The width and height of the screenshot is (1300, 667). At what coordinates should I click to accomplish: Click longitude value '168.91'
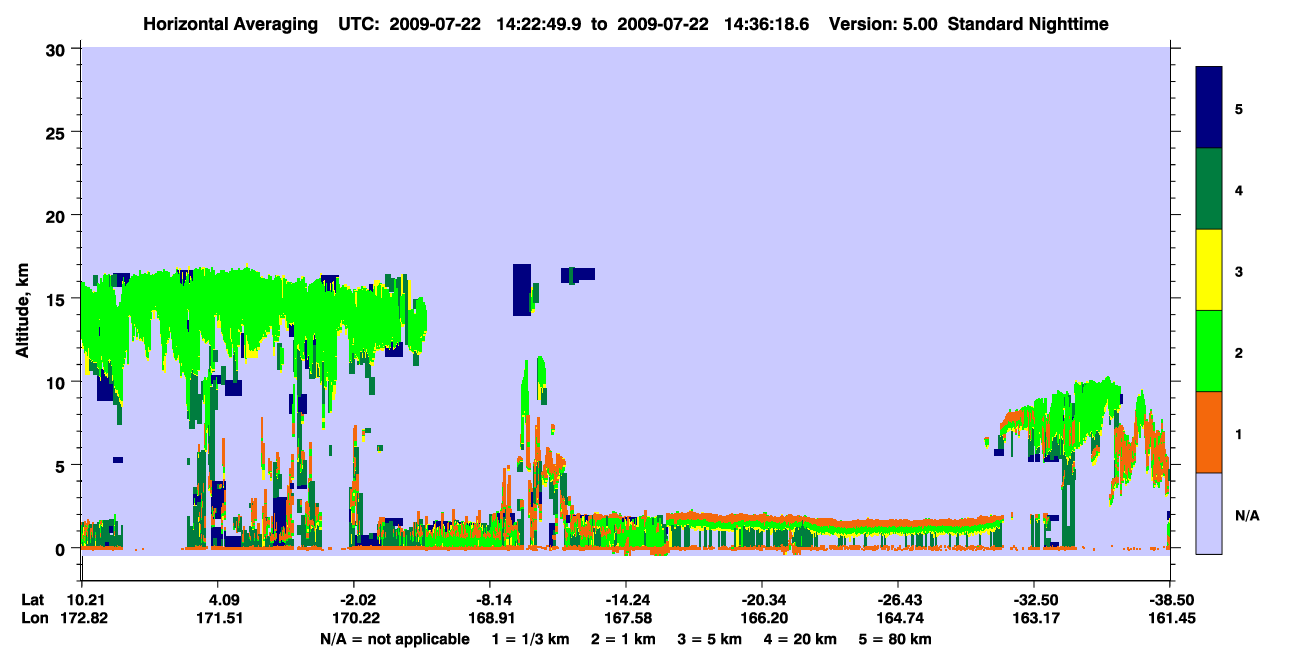point(494,618)
